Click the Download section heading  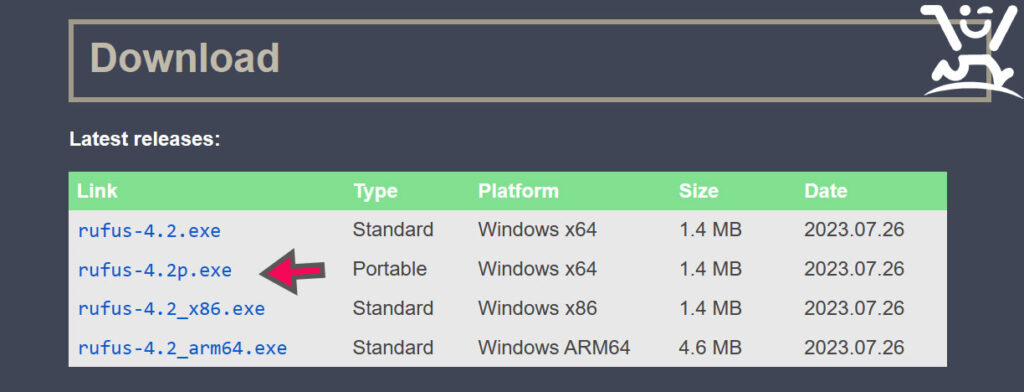(x=185, y=57)
